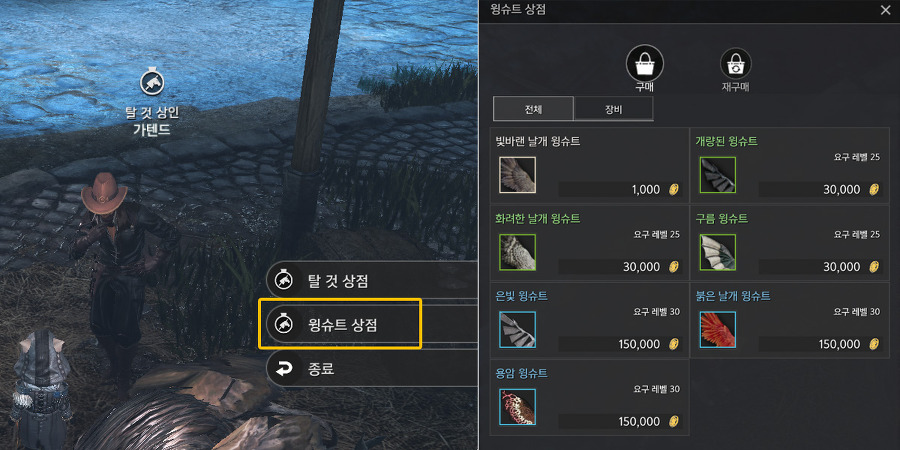This screenshot has width=900, height=450.
Task: Open the 윙슈트 상점 dialog option
Action: click(x=373, y=325)
